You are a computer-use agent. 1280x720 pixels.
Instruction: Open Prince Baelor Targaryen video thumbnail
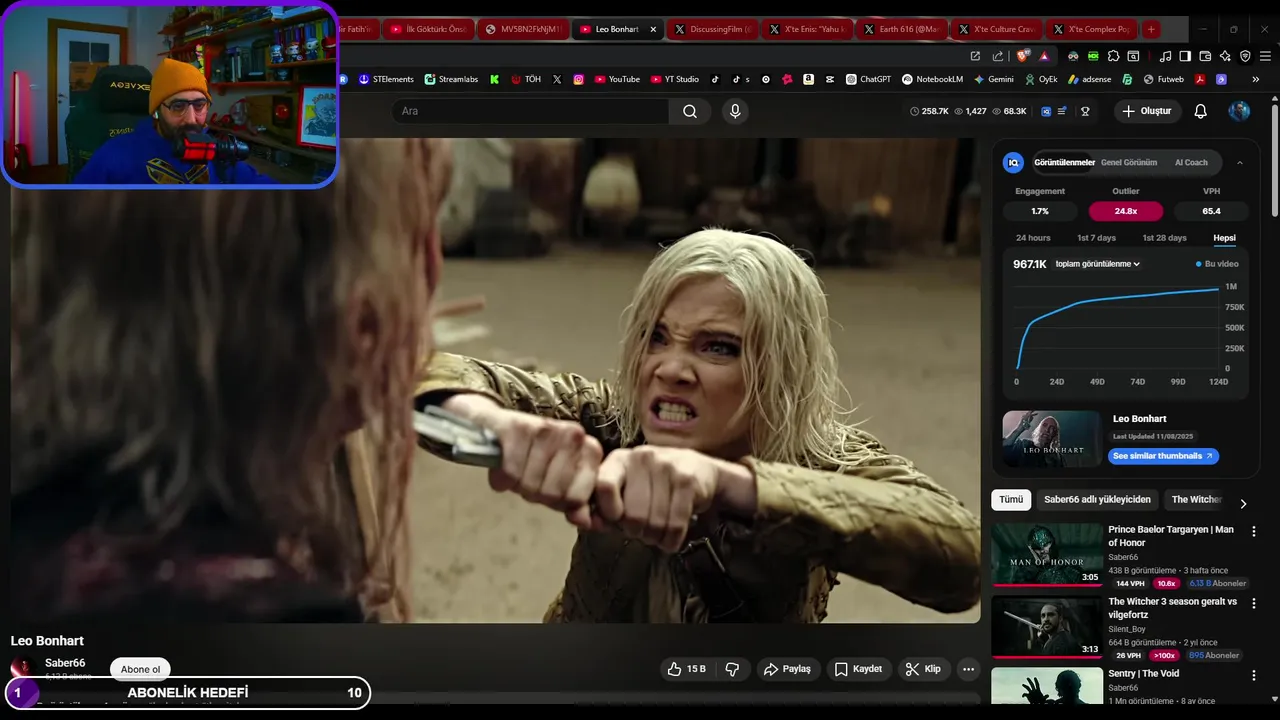(x=1047, y=554)
